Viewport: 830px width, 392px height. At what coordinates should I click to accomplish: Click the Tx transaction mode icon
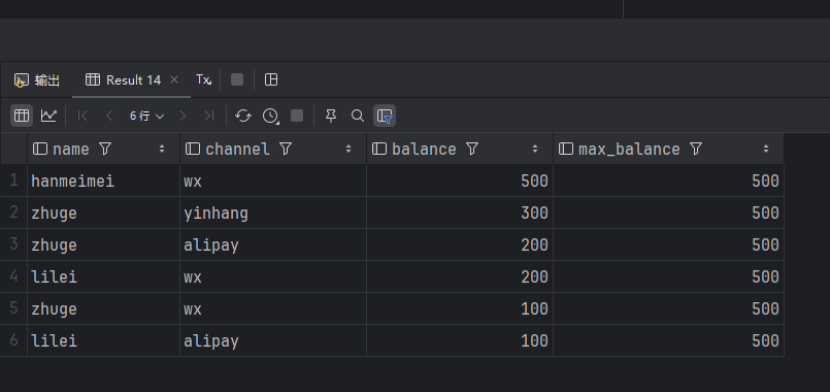click(204, 80)
